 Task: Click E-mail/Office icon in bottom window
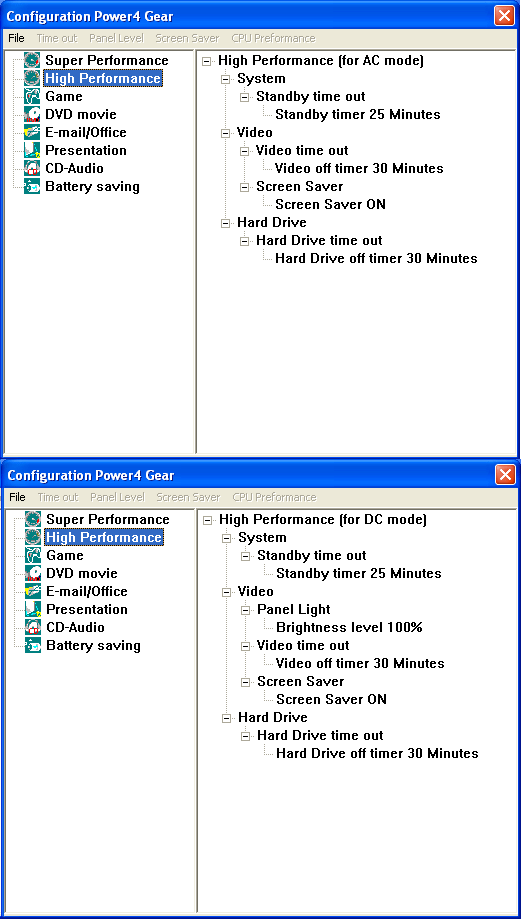(x=33, y=591)
